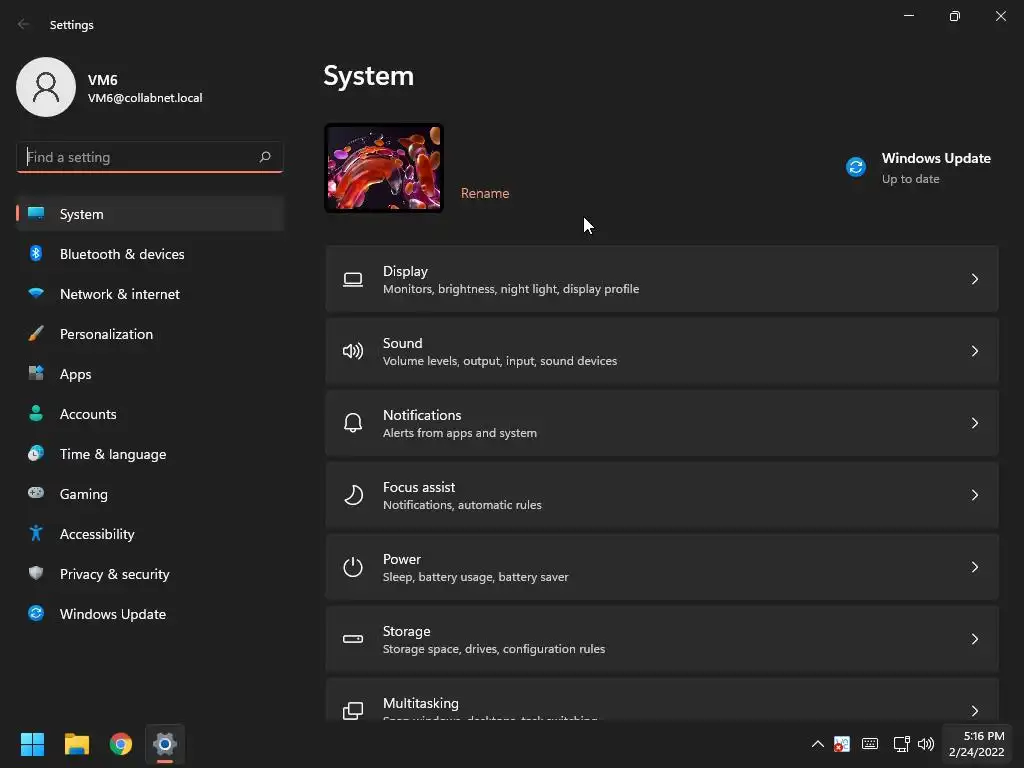The image size is (1024, 768).
Task: Expand the Display settings chevron
Action: pos(974,280)
